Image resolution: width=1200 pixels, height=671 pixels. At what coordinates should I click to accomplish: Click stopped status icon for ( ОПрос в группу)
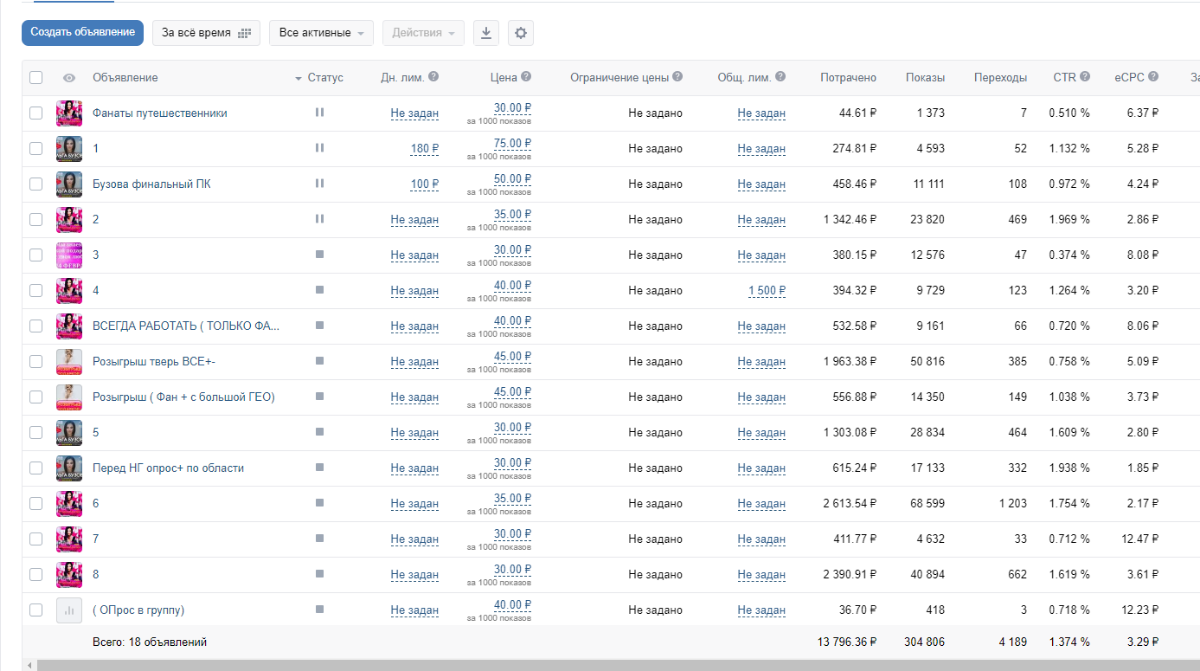[320, 610]
